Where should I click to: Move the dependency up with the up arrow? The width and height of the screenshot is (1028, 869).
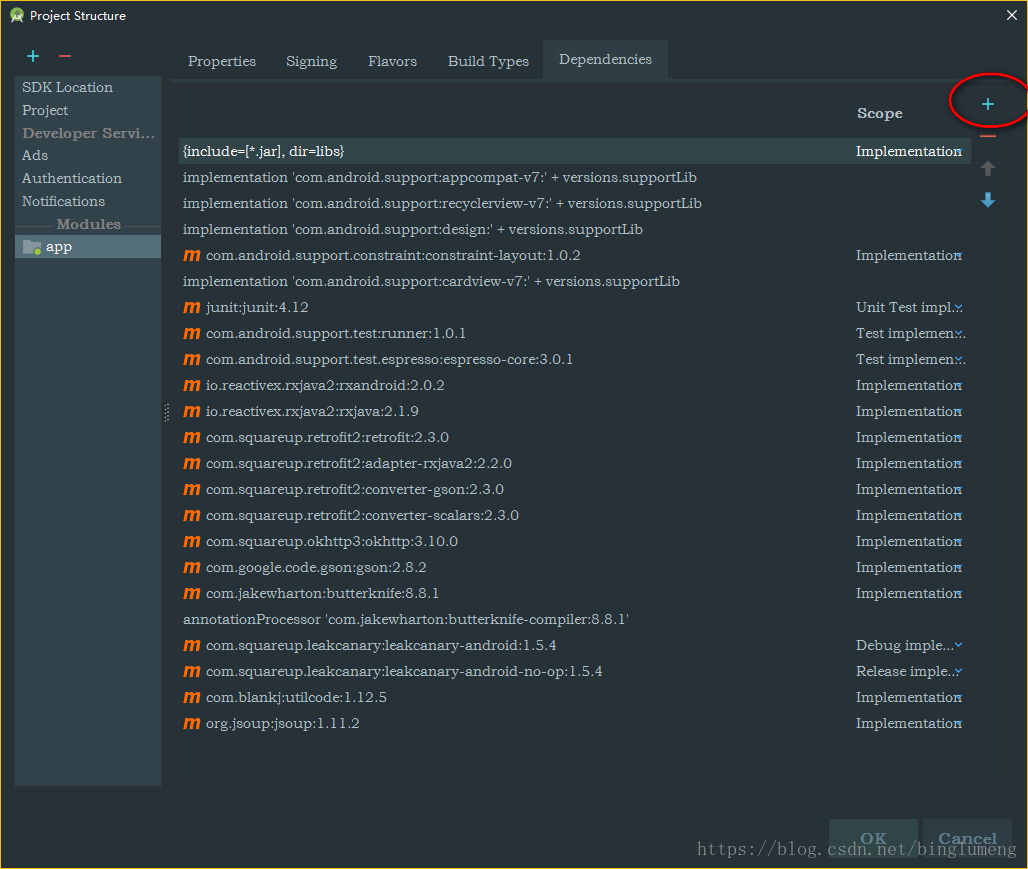(x=987, y=169)
